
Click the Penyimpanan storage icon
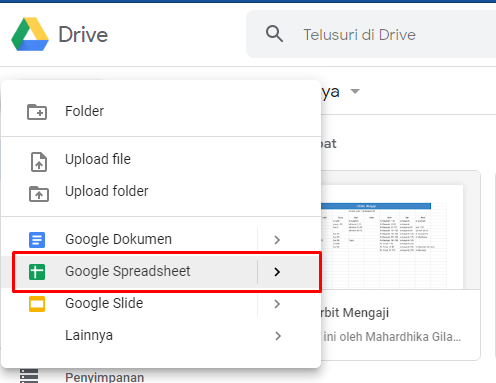coord(29,376)
